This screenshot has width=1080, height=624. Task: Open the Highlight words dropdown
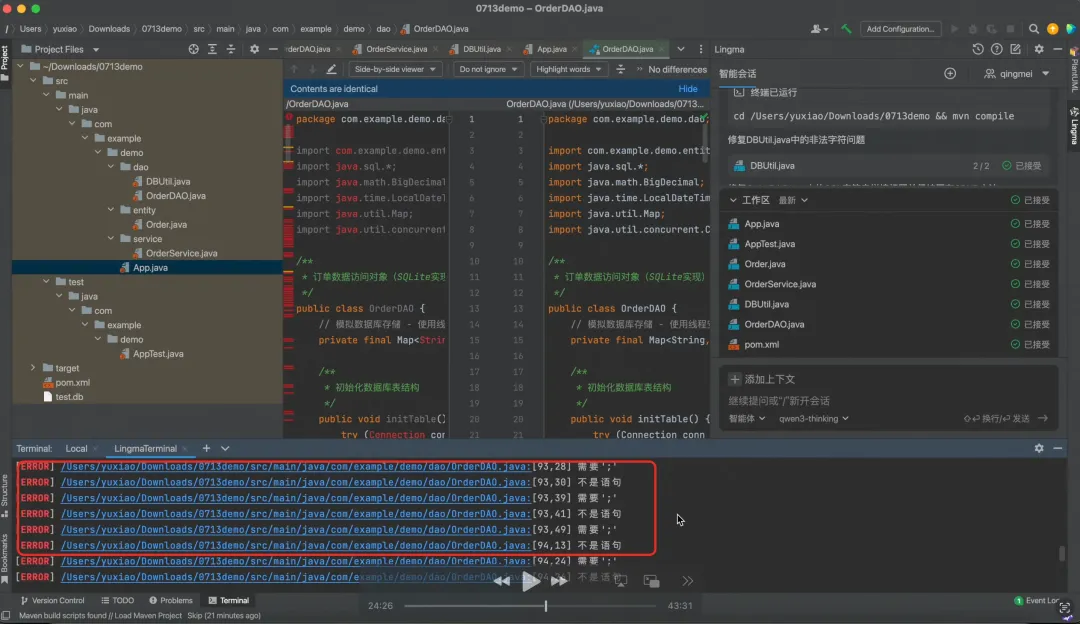568,69
